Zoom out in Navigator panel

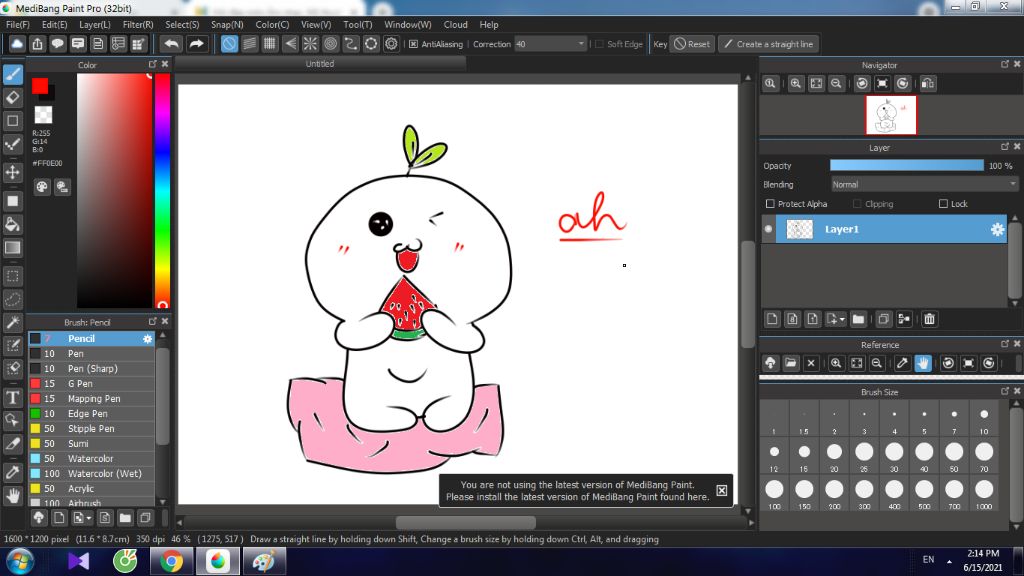point(836,84)
